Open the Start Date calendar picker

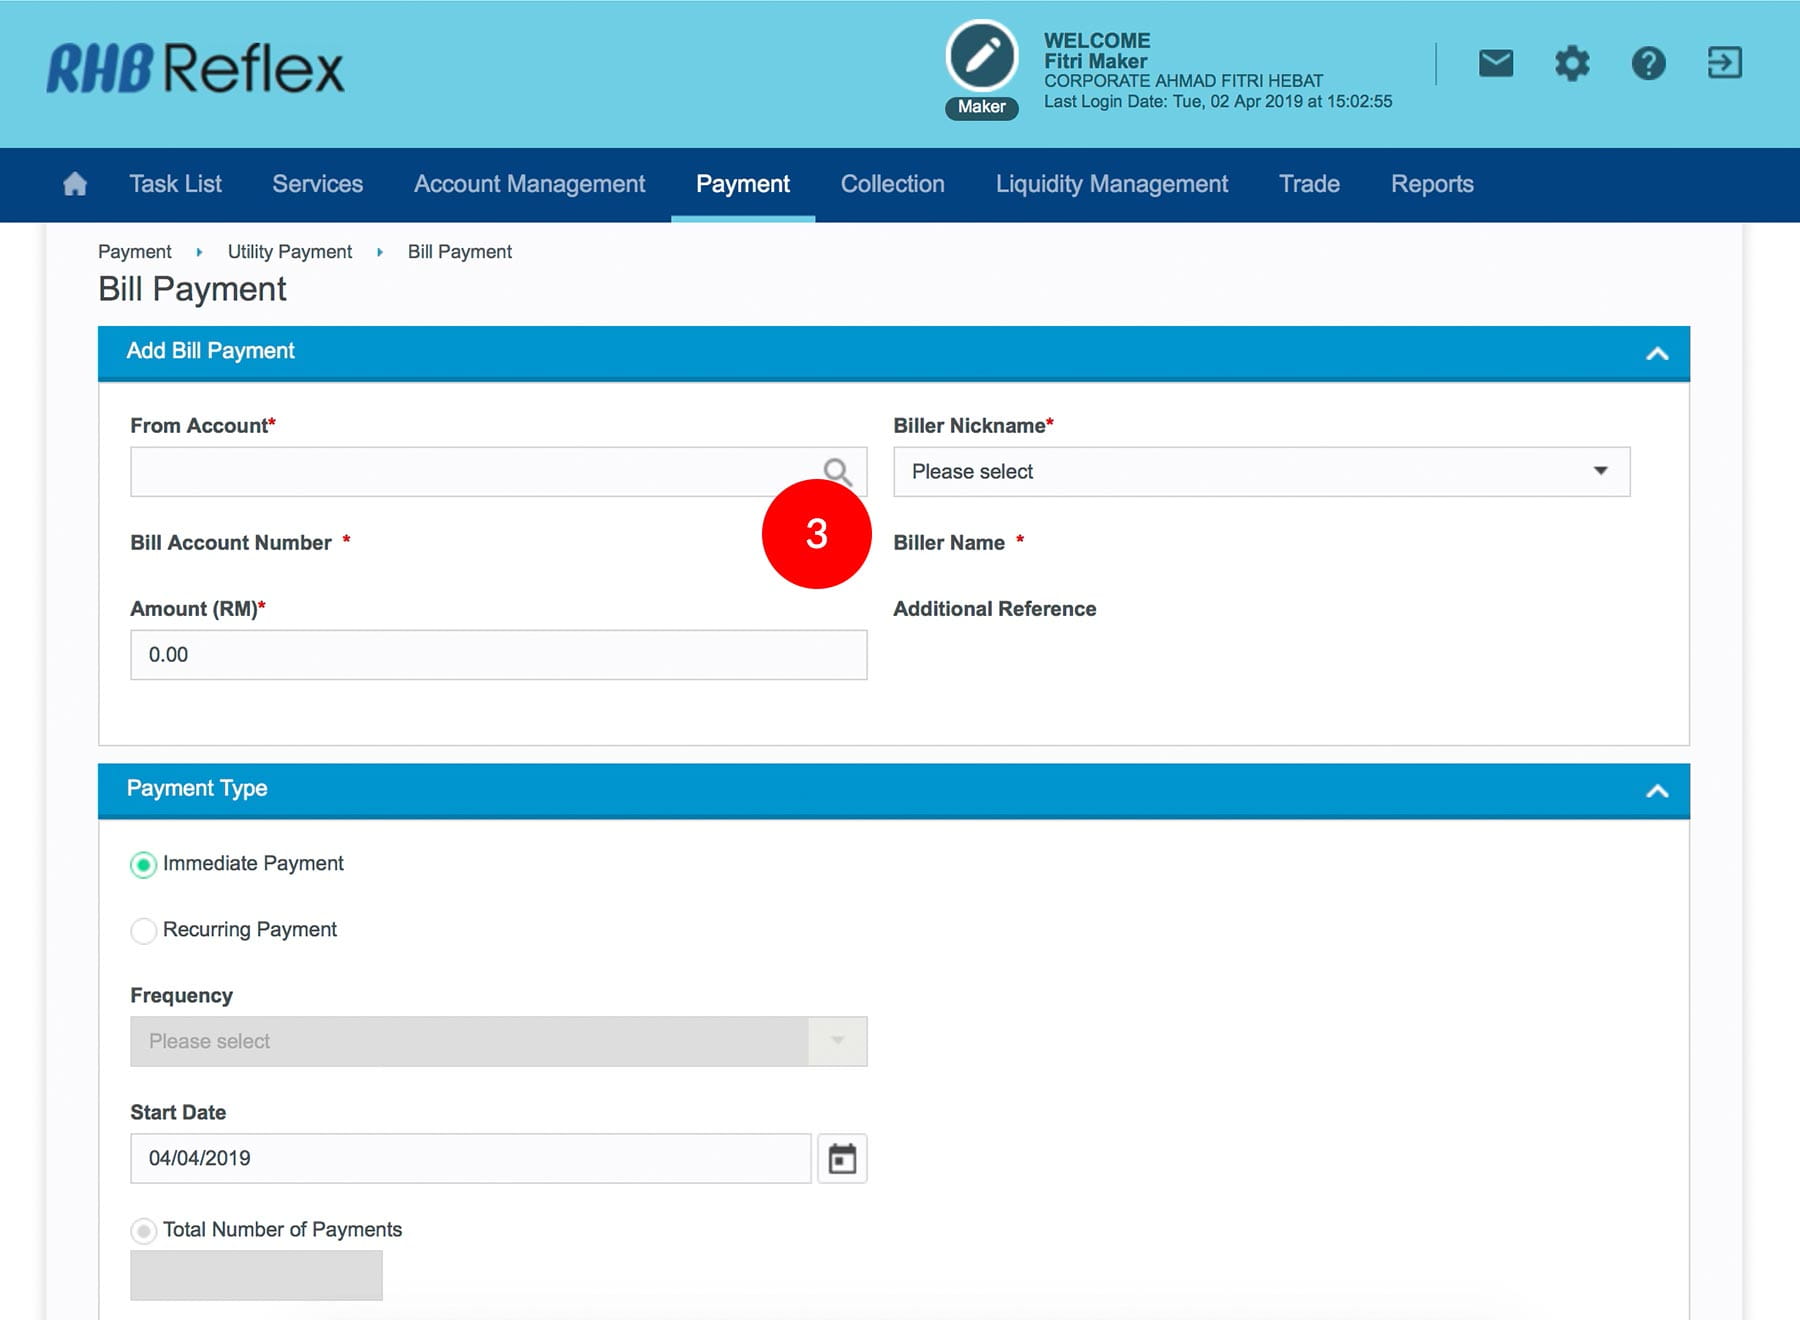click(x=842, y=1158)
